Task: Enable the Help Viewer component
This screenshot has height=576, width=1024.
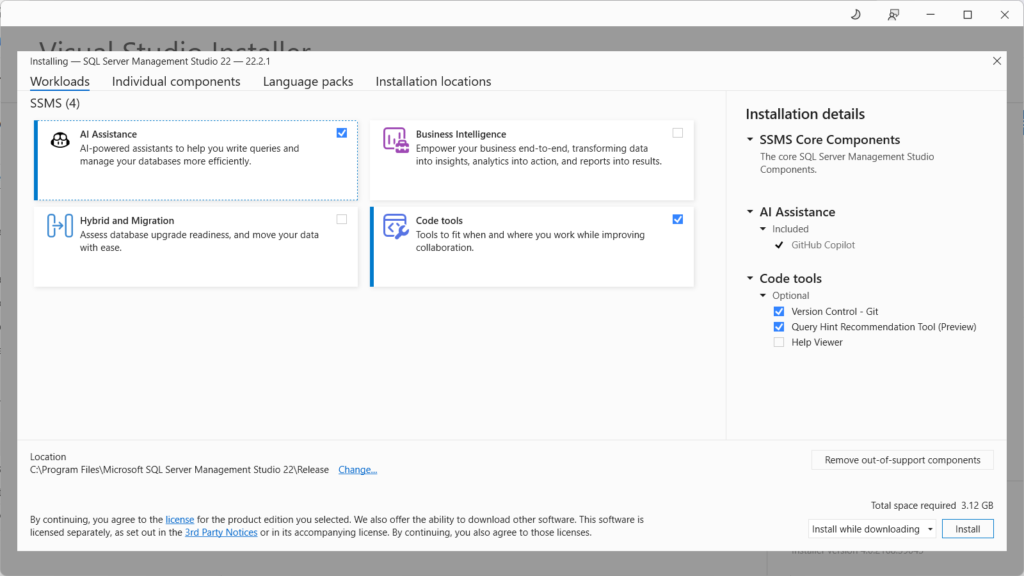Action: [x=779, y=342]
